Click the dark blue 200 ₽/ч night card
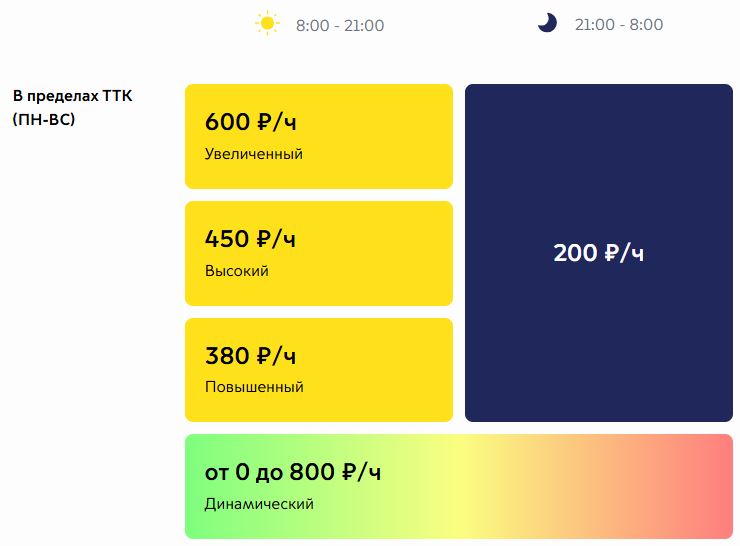 pos(599,253)
